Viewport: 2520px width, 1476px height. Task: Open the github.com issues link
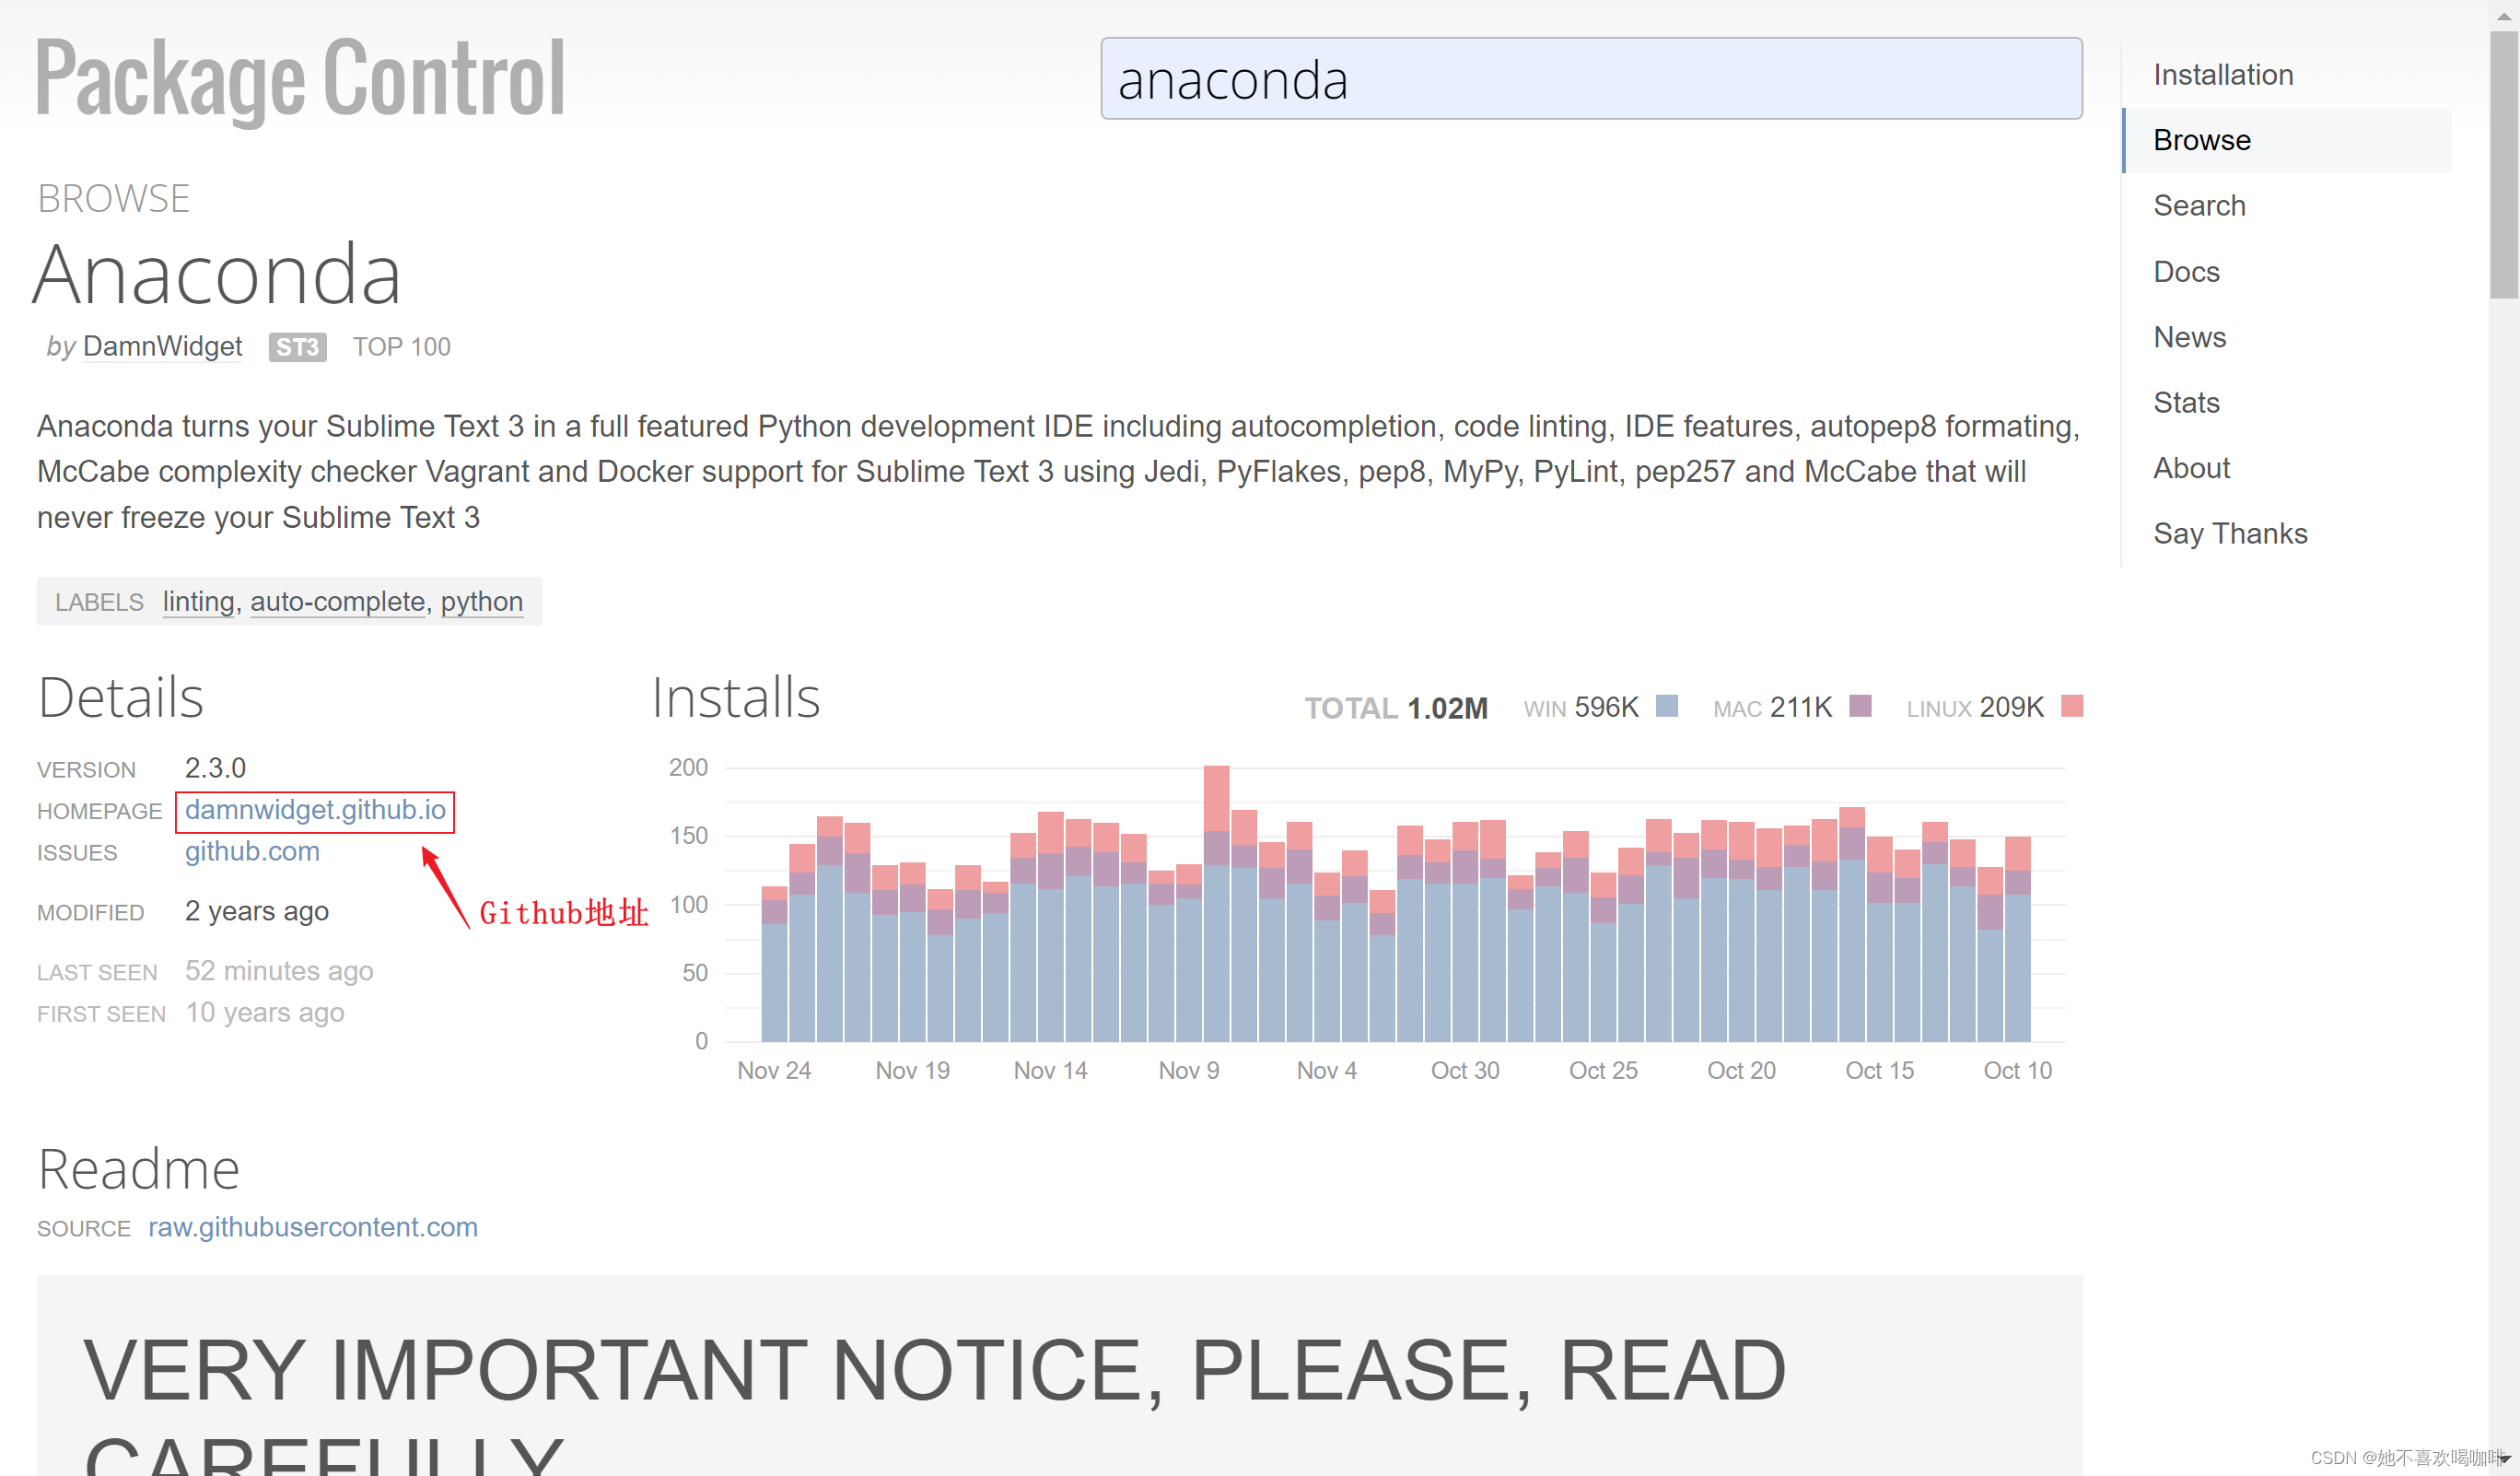252,852
